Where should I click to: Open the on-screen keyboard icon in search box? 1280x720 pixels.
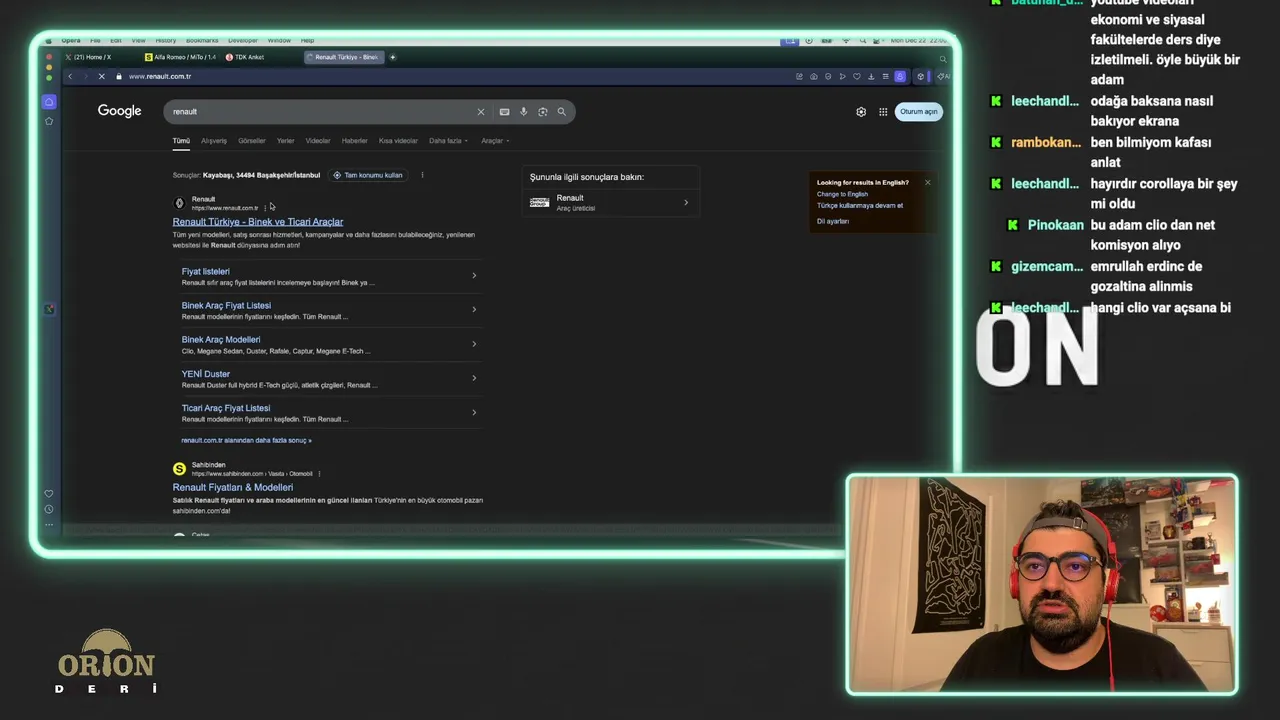click(x=504, y=112)
